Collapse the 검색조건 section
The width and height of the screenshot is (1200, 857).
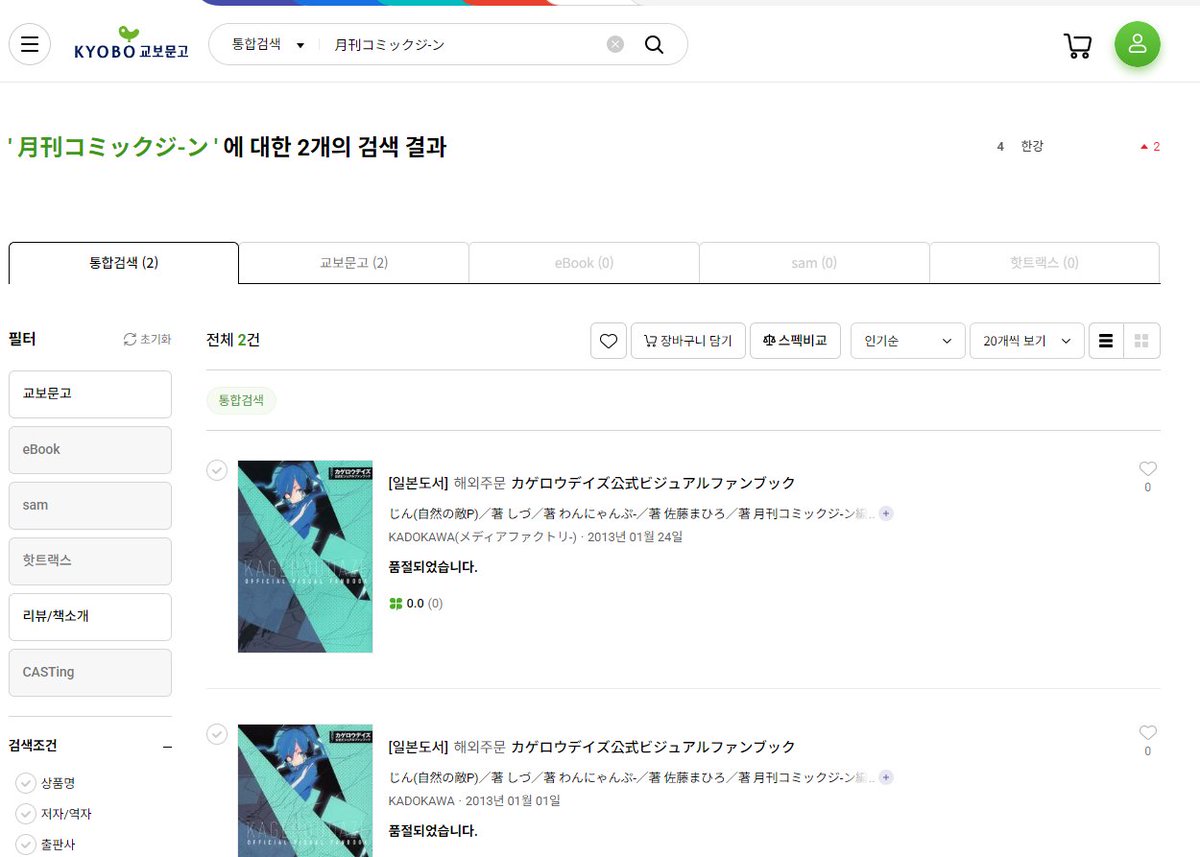point(167,747)
